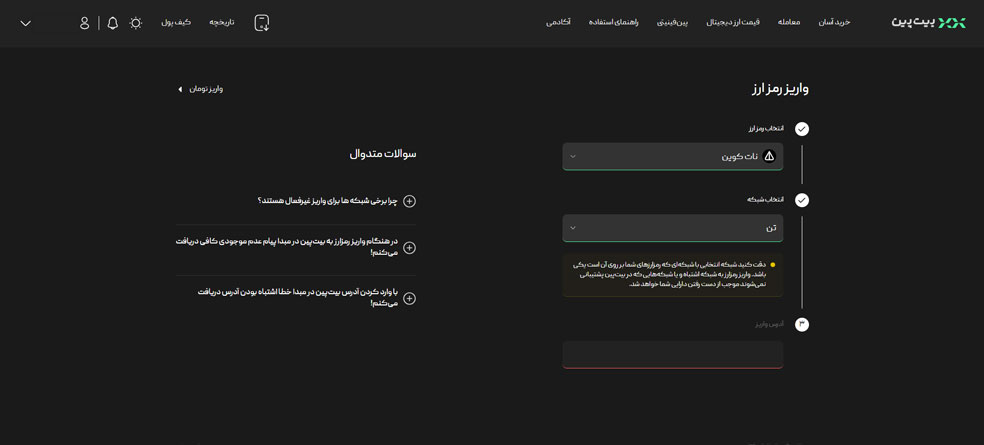Go to کیف پول (Wallet) in header
The width and height of the screenshot is (984, 445).
(176, 22)
